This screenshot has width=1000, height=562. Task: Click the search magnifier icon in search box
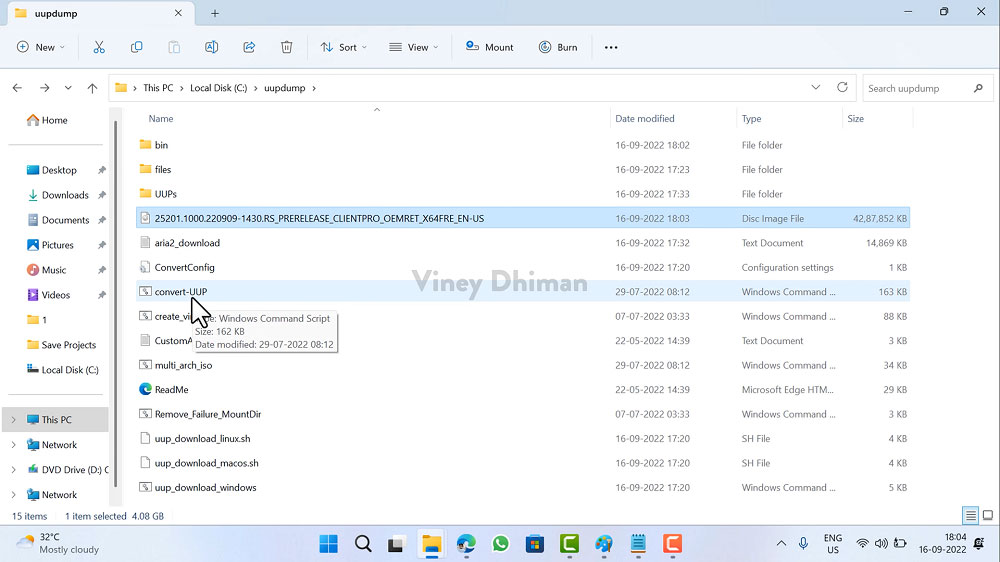coord(978,88)
